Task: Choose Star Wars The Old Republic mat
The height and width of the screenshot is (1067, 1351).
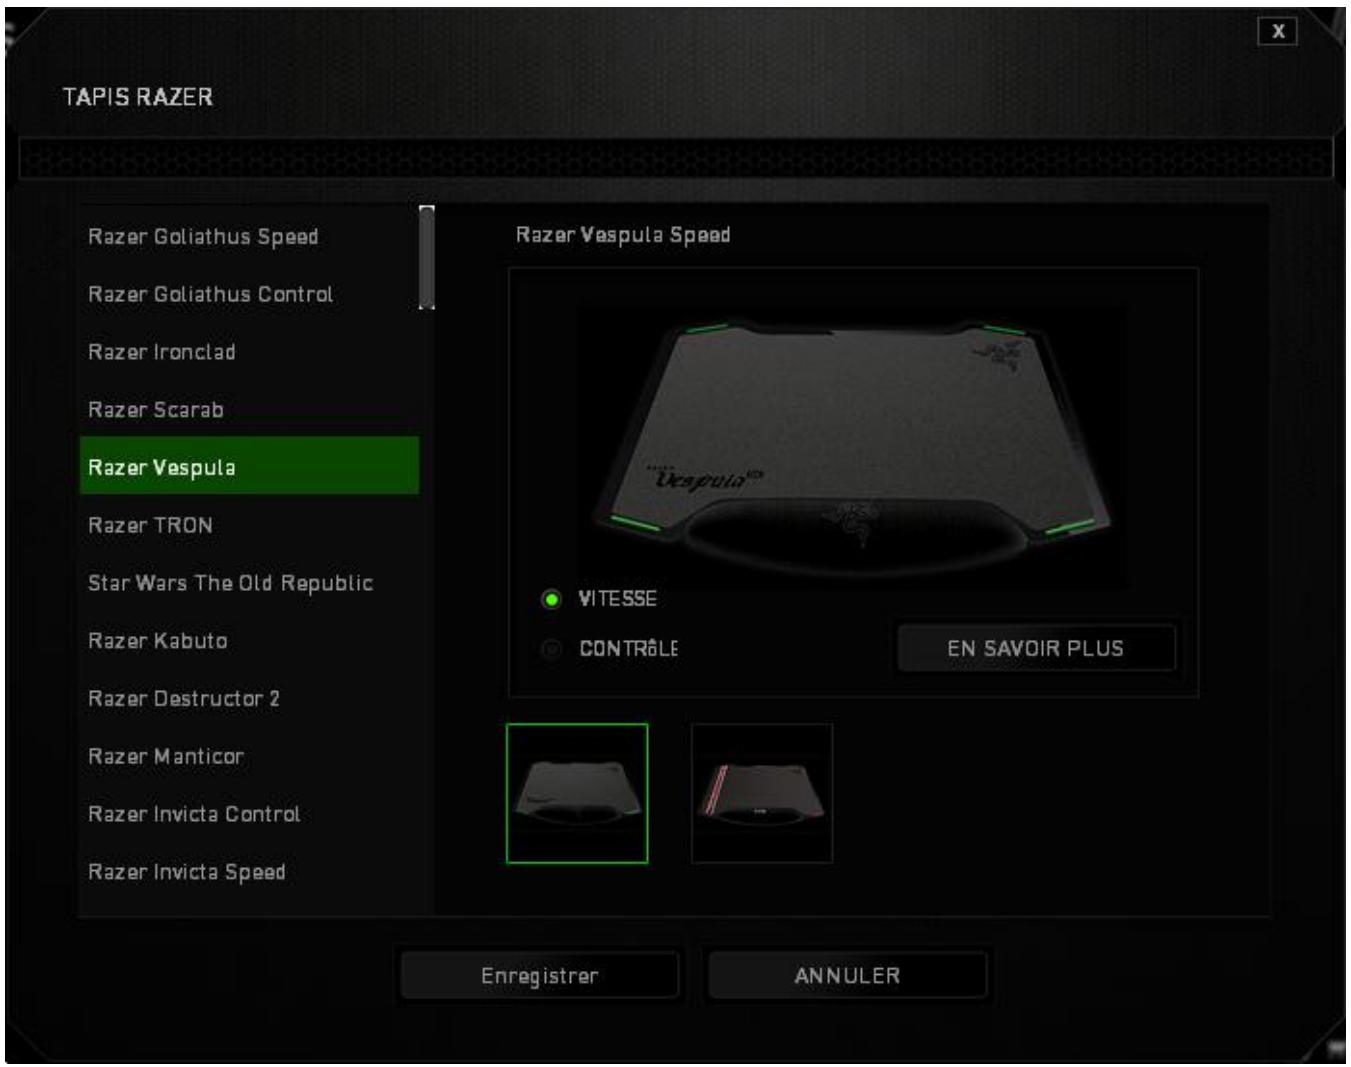Action: click(249, 583)
